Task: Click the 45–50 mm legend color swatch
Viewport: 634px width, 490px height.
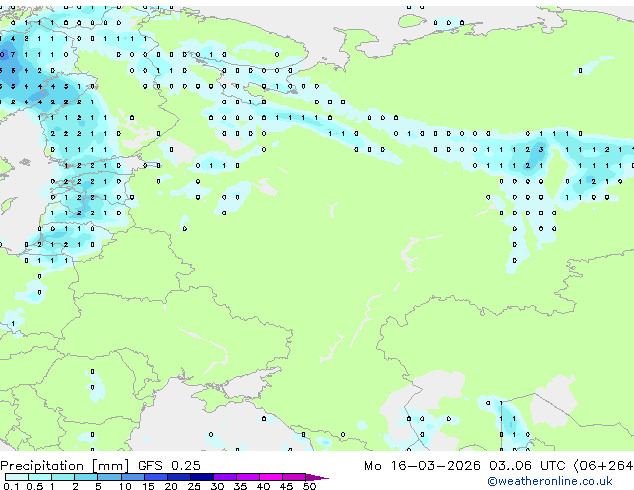Action: click(x=294, y=477)
